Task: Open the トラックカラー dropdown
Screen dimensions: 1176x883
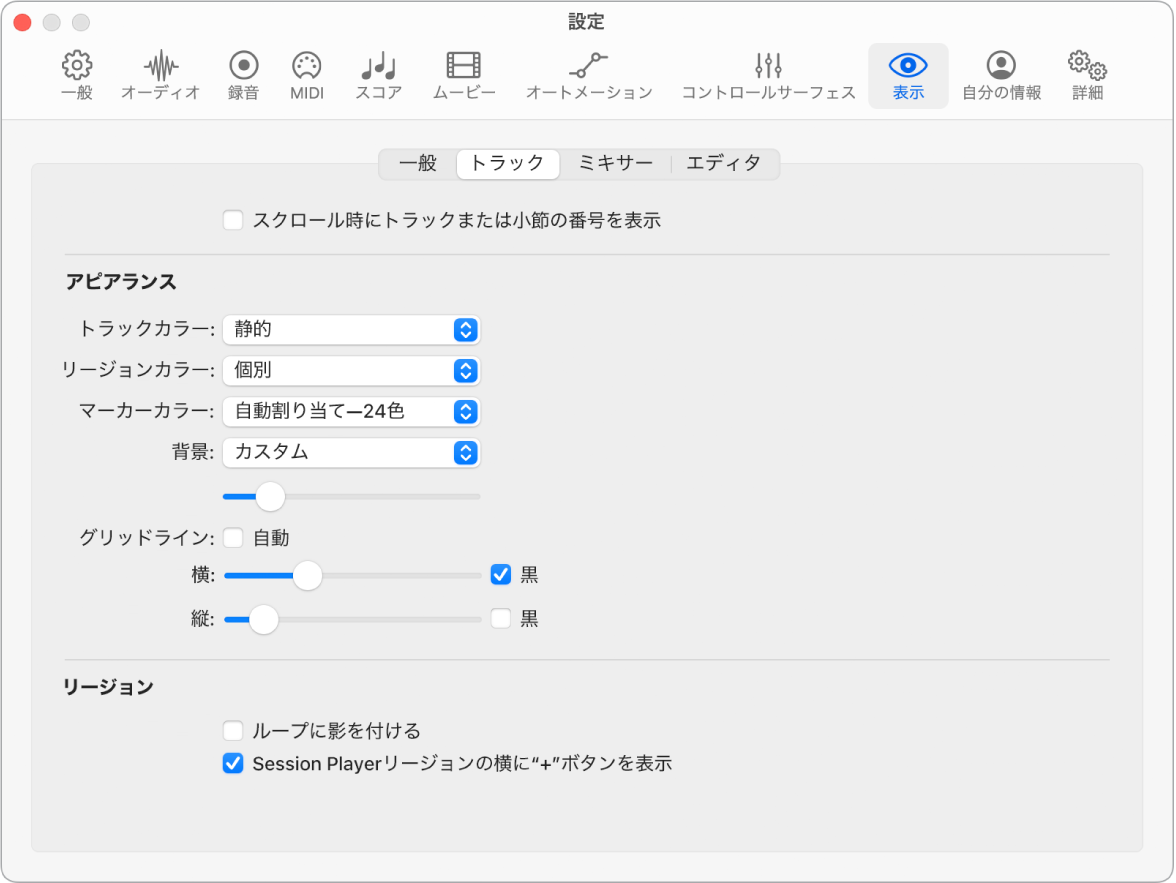Action: coord(351,329)
